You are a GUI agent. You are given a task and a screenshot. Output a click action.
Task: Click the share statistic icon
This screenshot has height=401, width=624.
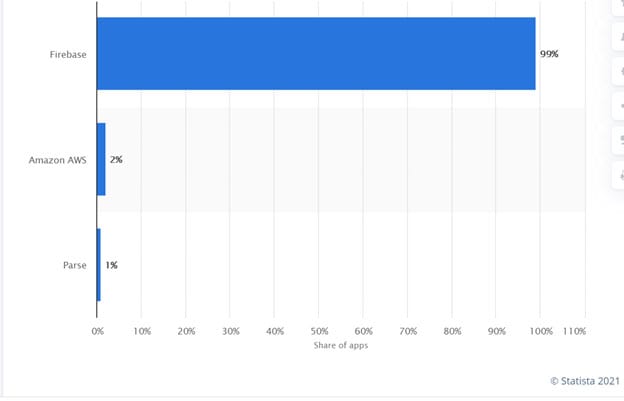pos(620,106)
